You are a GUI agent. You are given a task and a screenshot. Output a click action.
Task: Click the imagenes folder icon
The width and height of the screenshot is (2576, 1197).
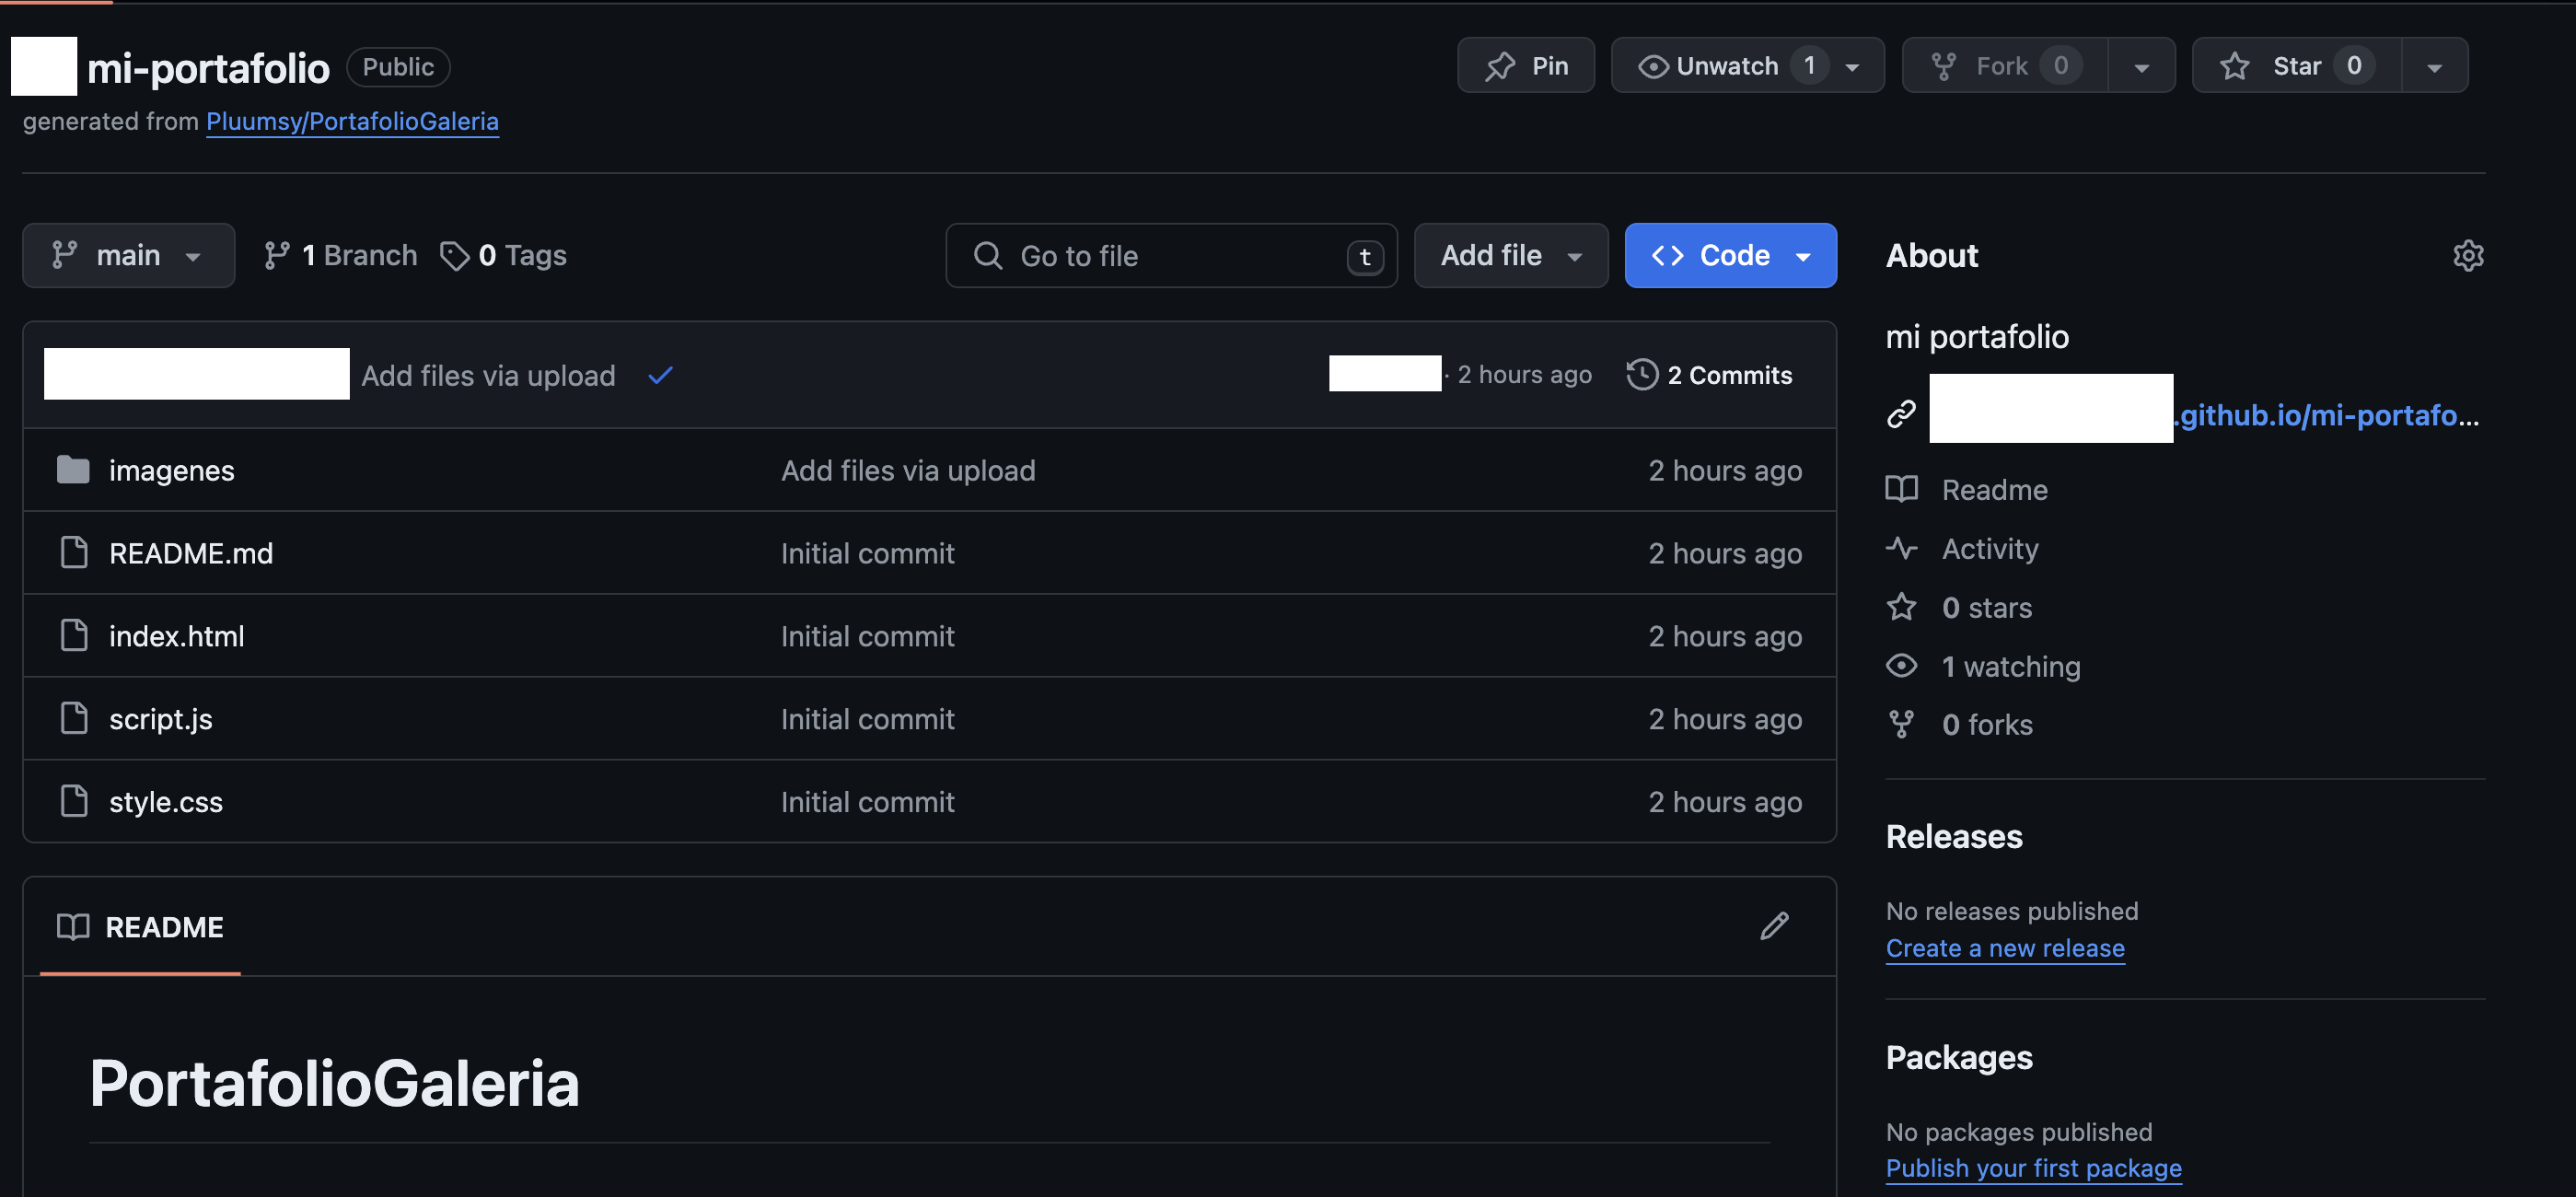point(73,469)
